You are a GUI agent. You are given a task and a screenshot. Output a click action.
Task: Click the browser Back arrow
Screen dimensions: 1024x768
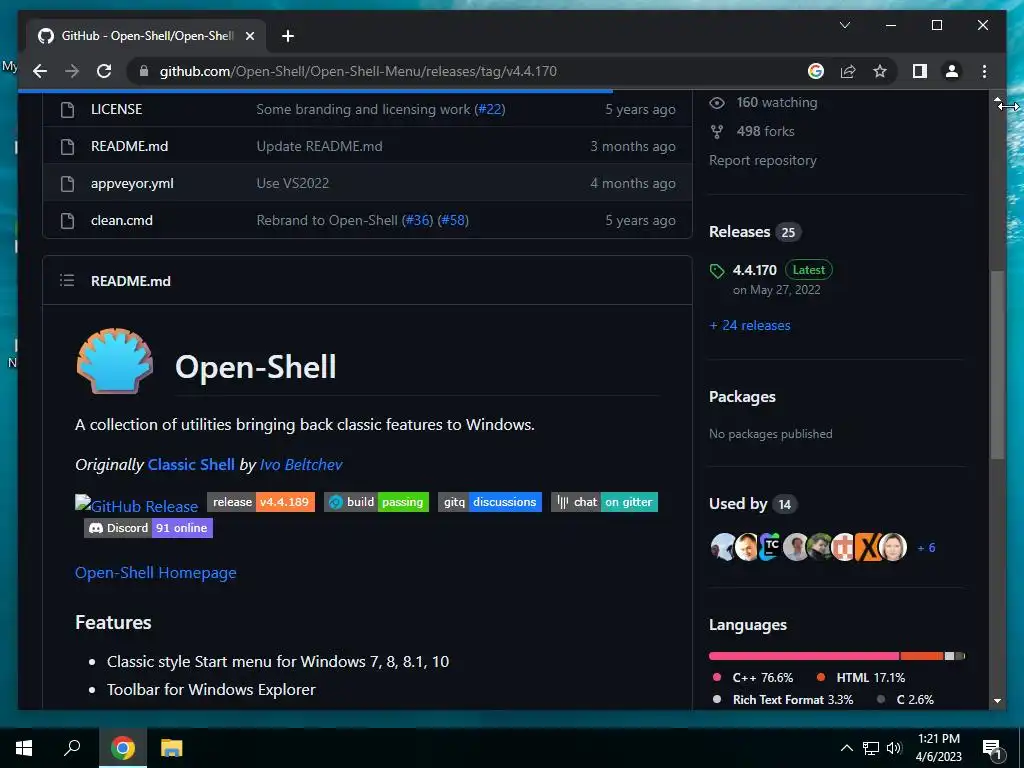click(x=40, y=71)
